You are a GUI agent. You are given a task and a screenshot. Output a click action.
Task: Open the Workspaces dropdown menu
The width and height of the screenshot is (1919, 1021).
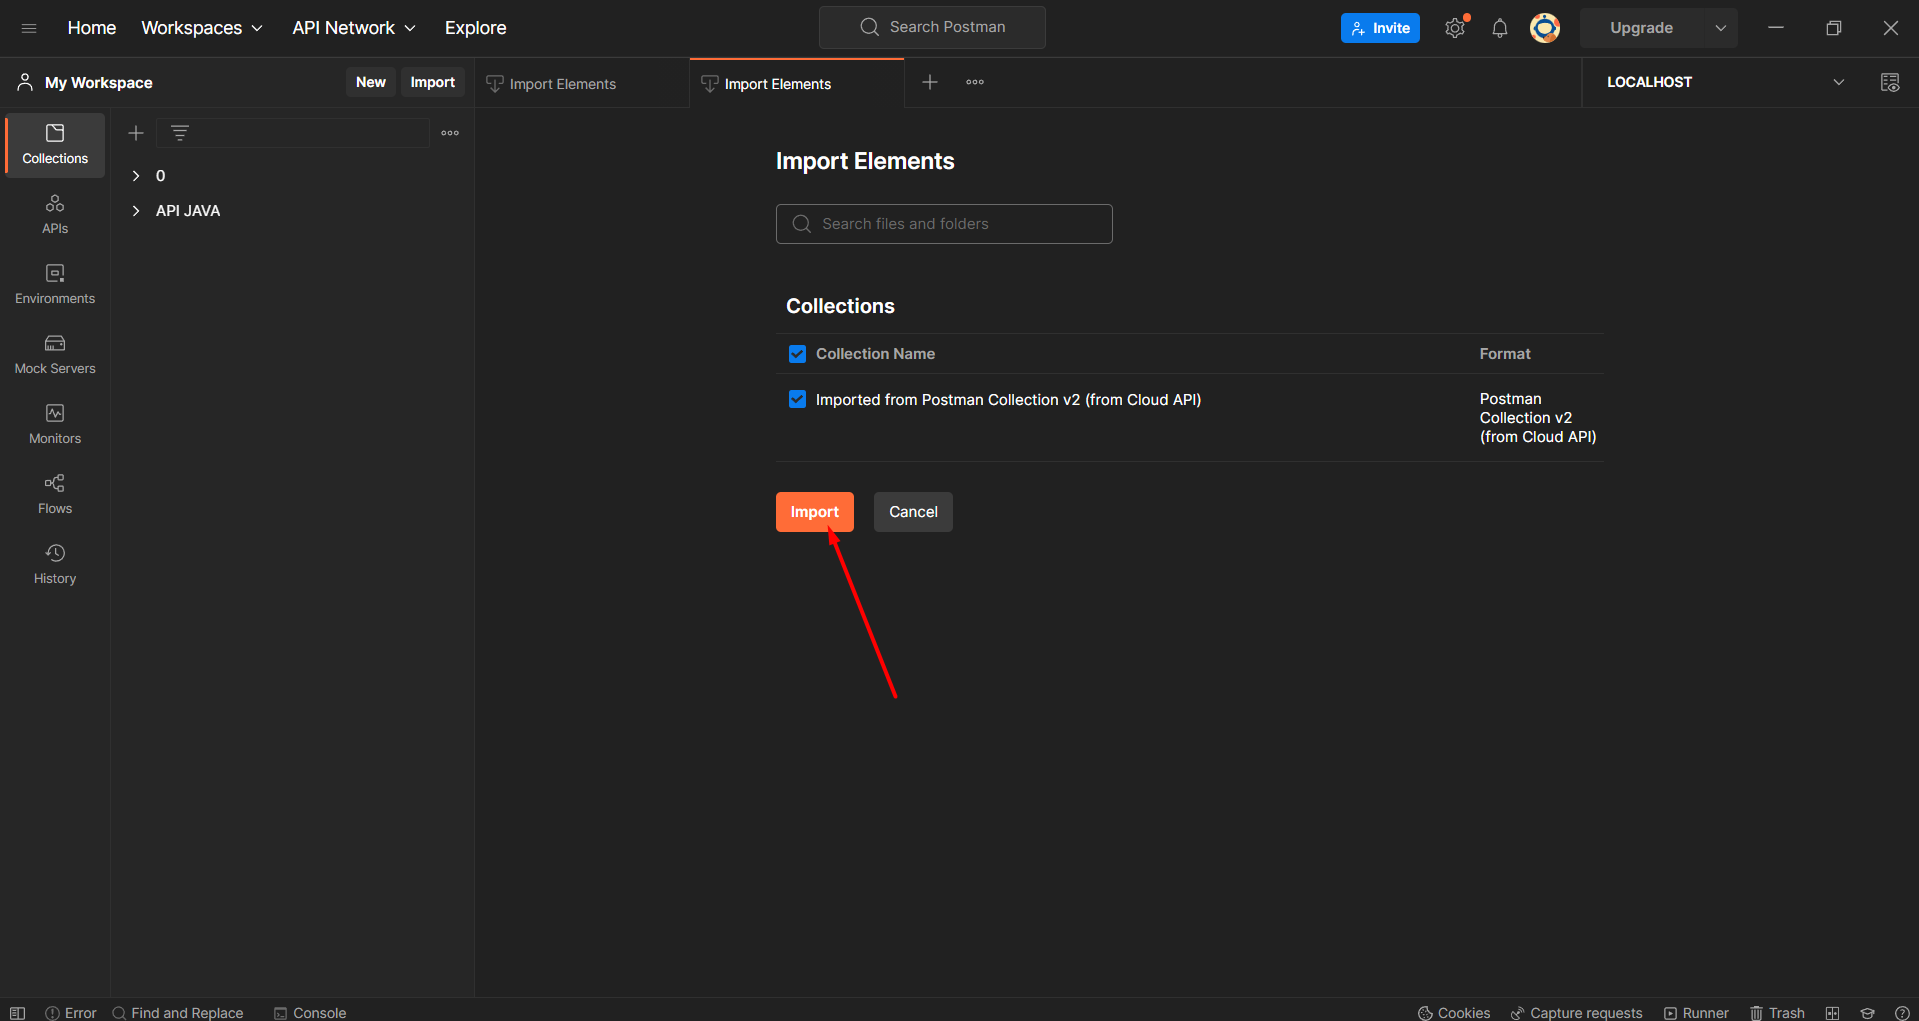tap(202, 28)
